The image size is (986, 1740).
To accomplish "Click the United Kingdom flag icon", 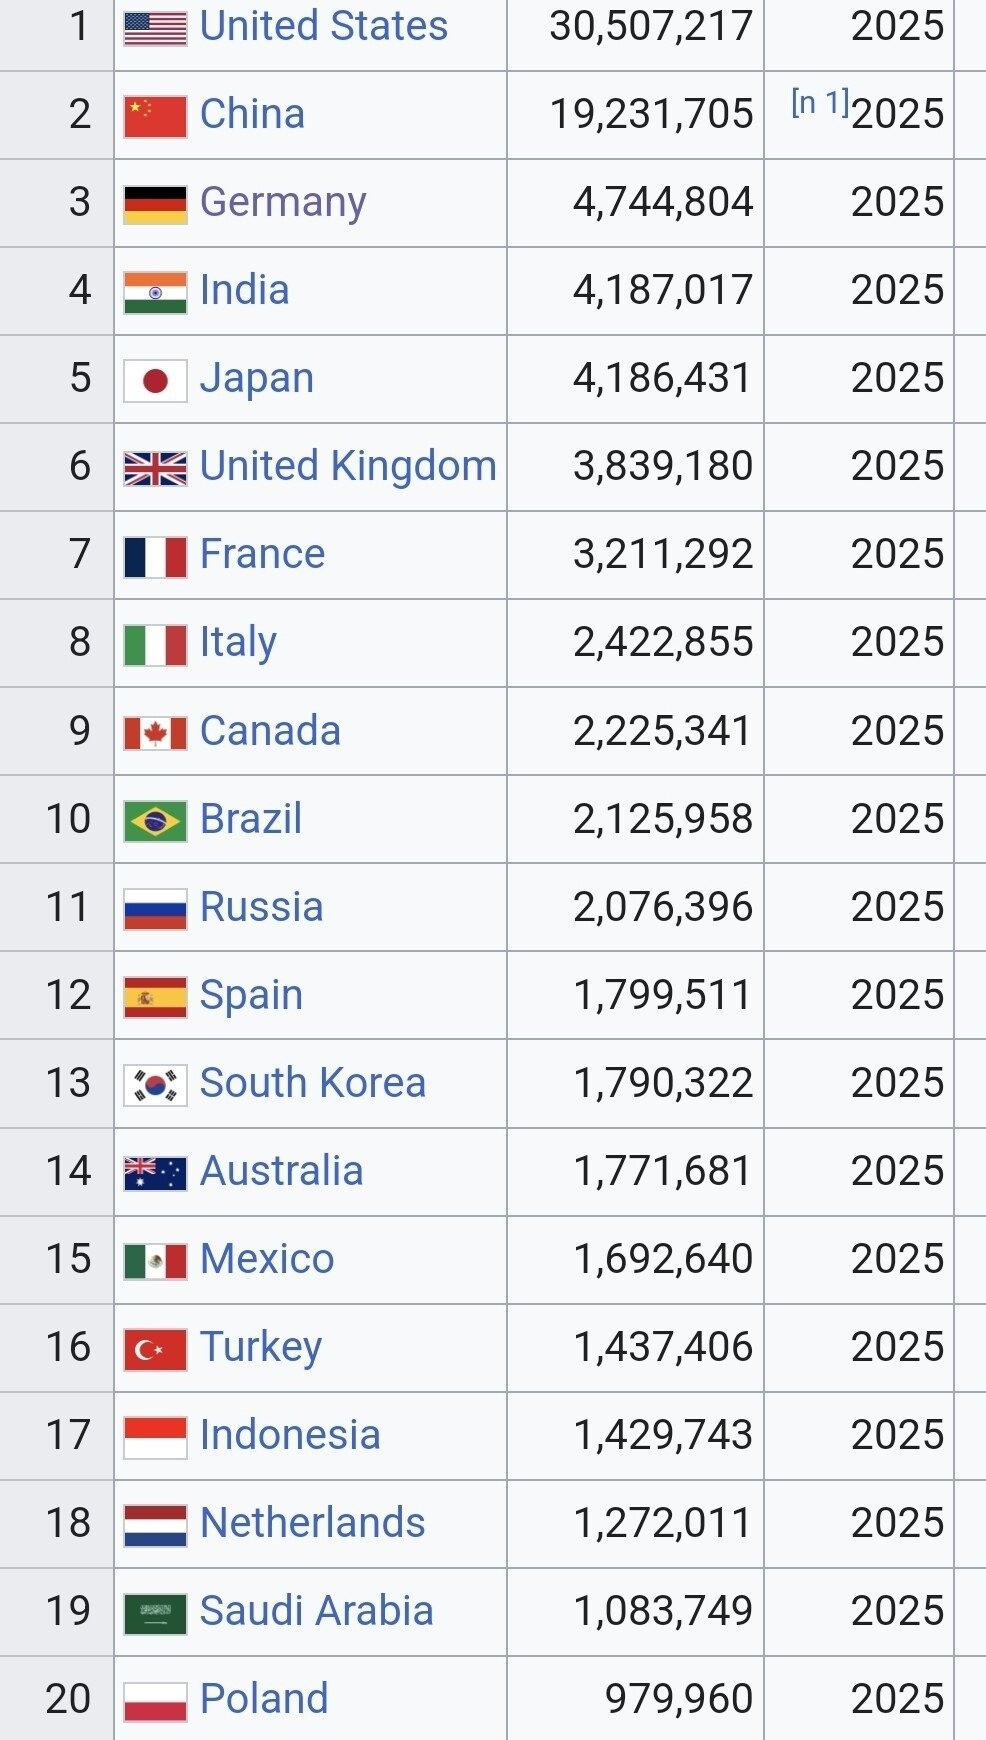I will (x=155, y=468).
